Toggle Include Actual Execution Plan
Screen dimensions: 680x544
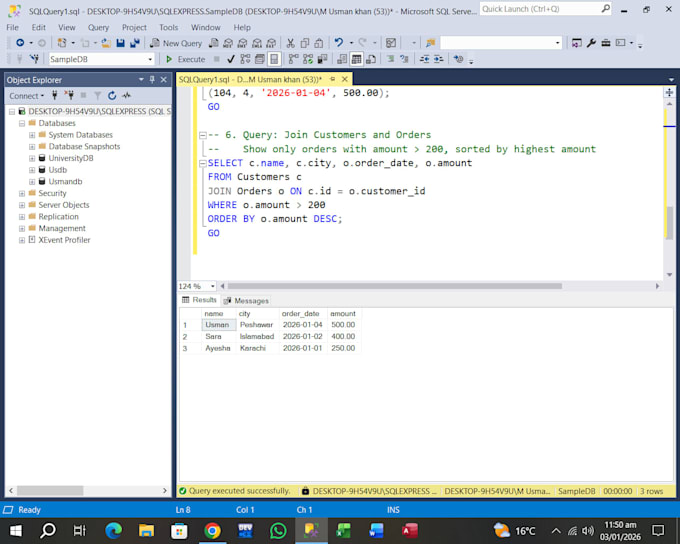(294, 59)
